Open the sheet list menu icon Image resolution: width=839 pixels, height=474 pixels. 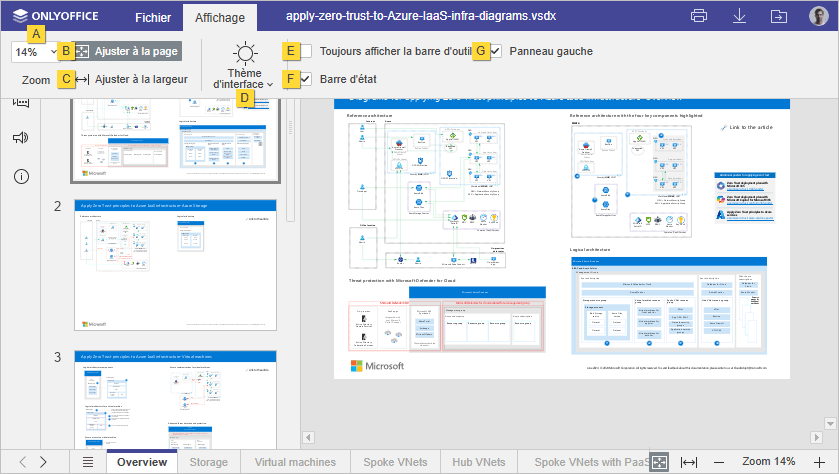pyautogui.click(x=88, y=462)
